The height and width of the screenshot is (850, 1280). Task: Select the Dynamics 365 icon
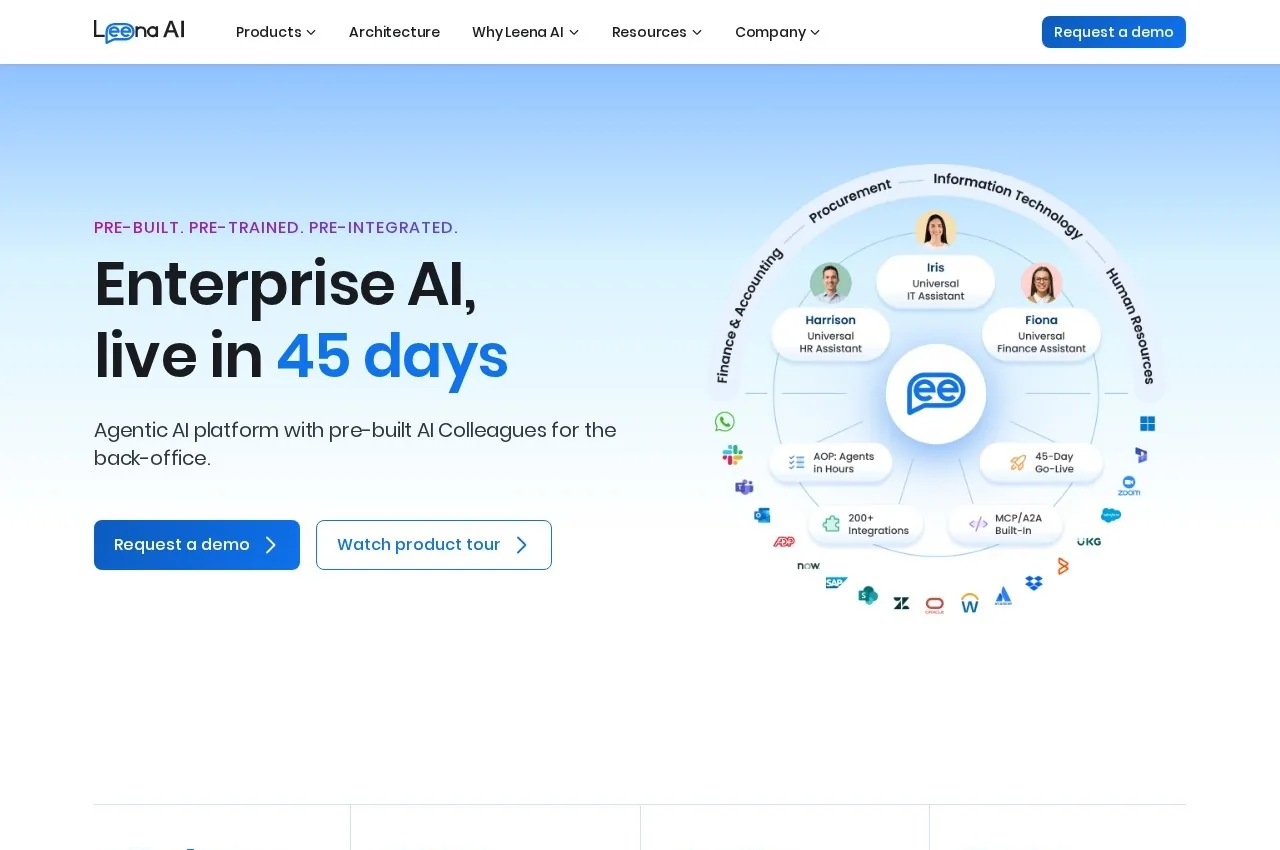1141,455
